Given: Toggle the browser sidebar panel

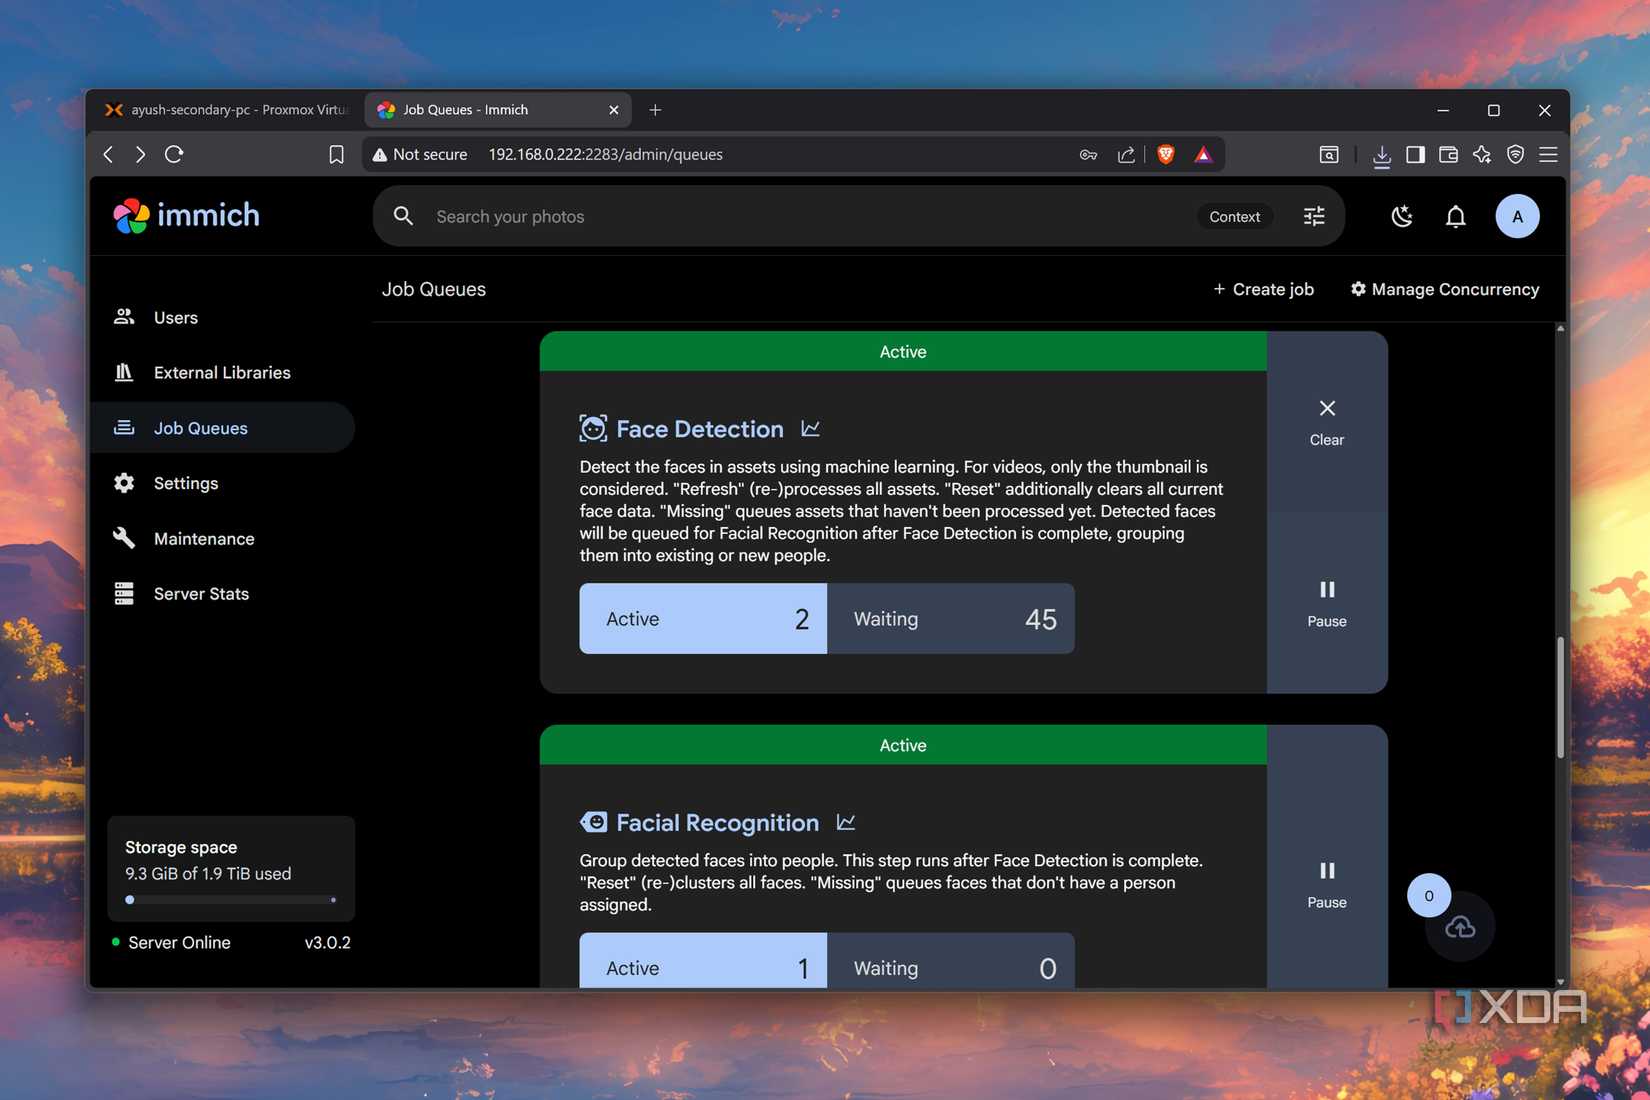Looking at the screenshot, I should [x=1415, y=154].
